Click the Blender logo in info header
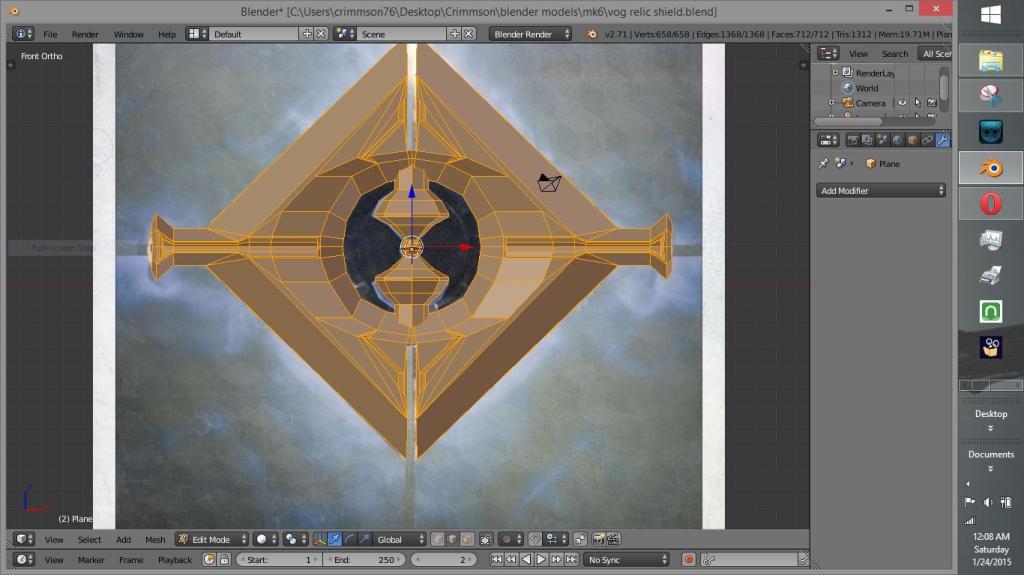Image resolution: width=1024 pixels, height=575 pixels. coord(592,34)
